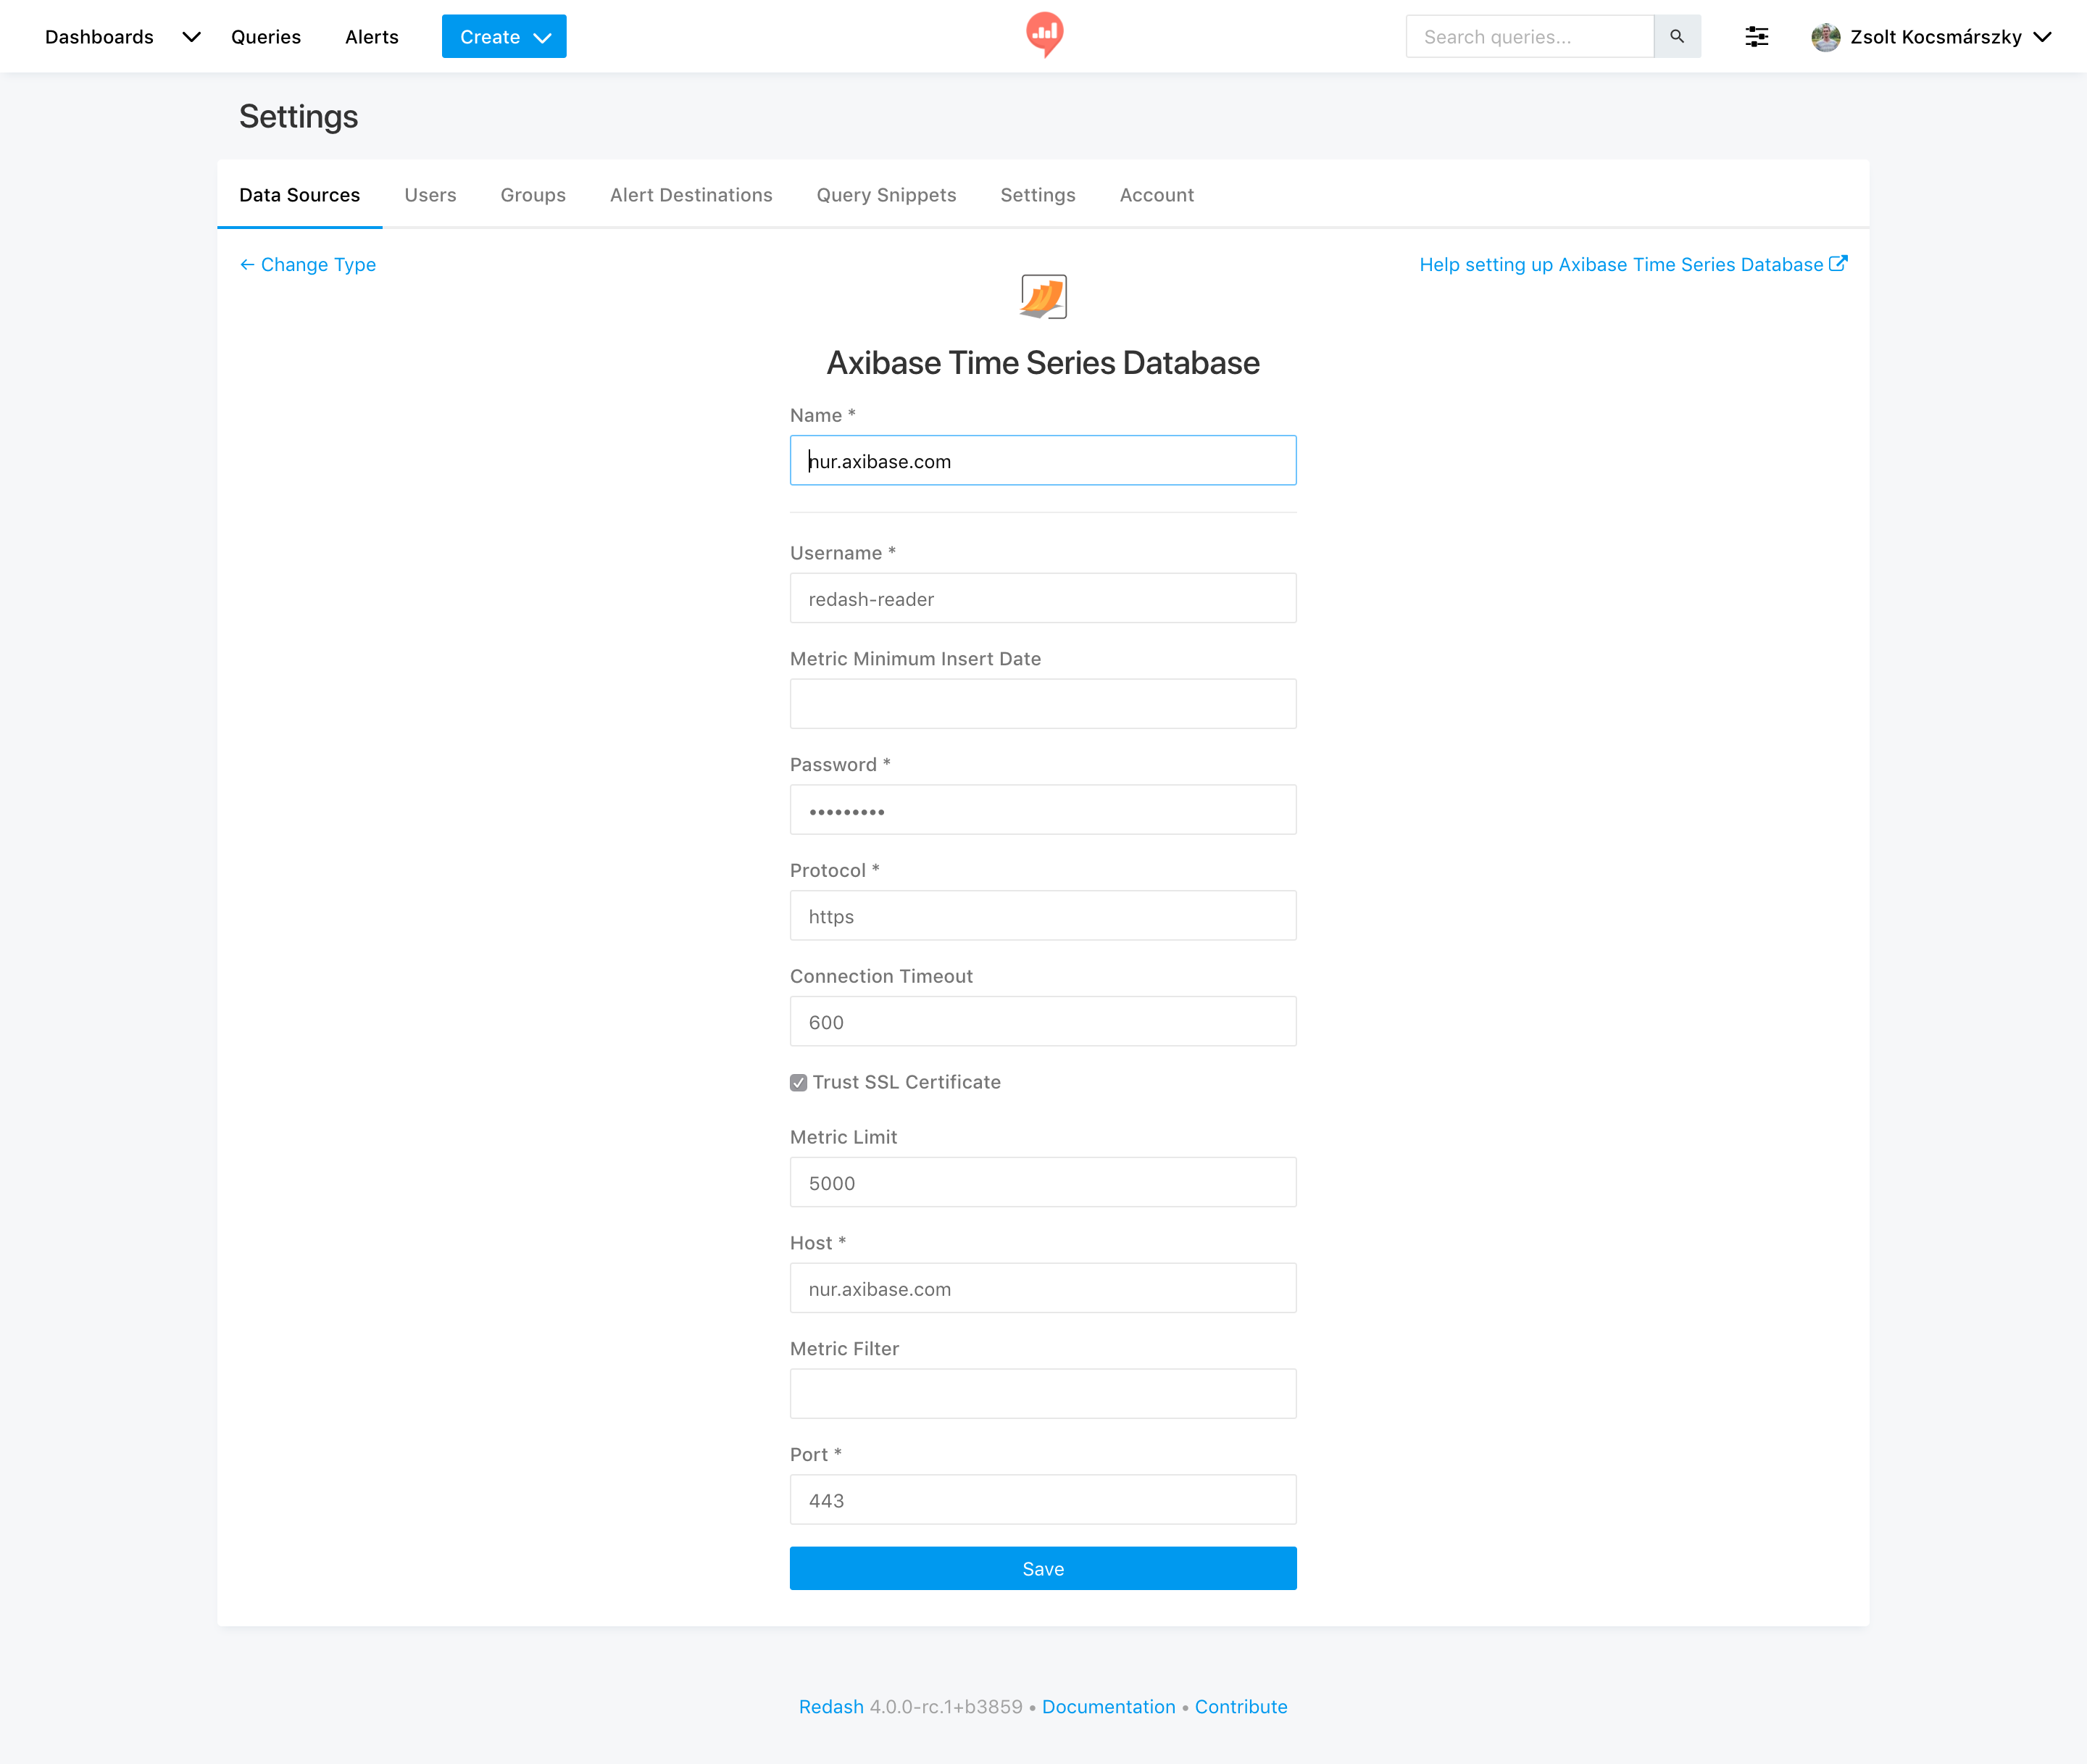The width and height of the screenshot is (2087, 1764).
Task: Click the Queries navigation item
Action: (266, 37)
